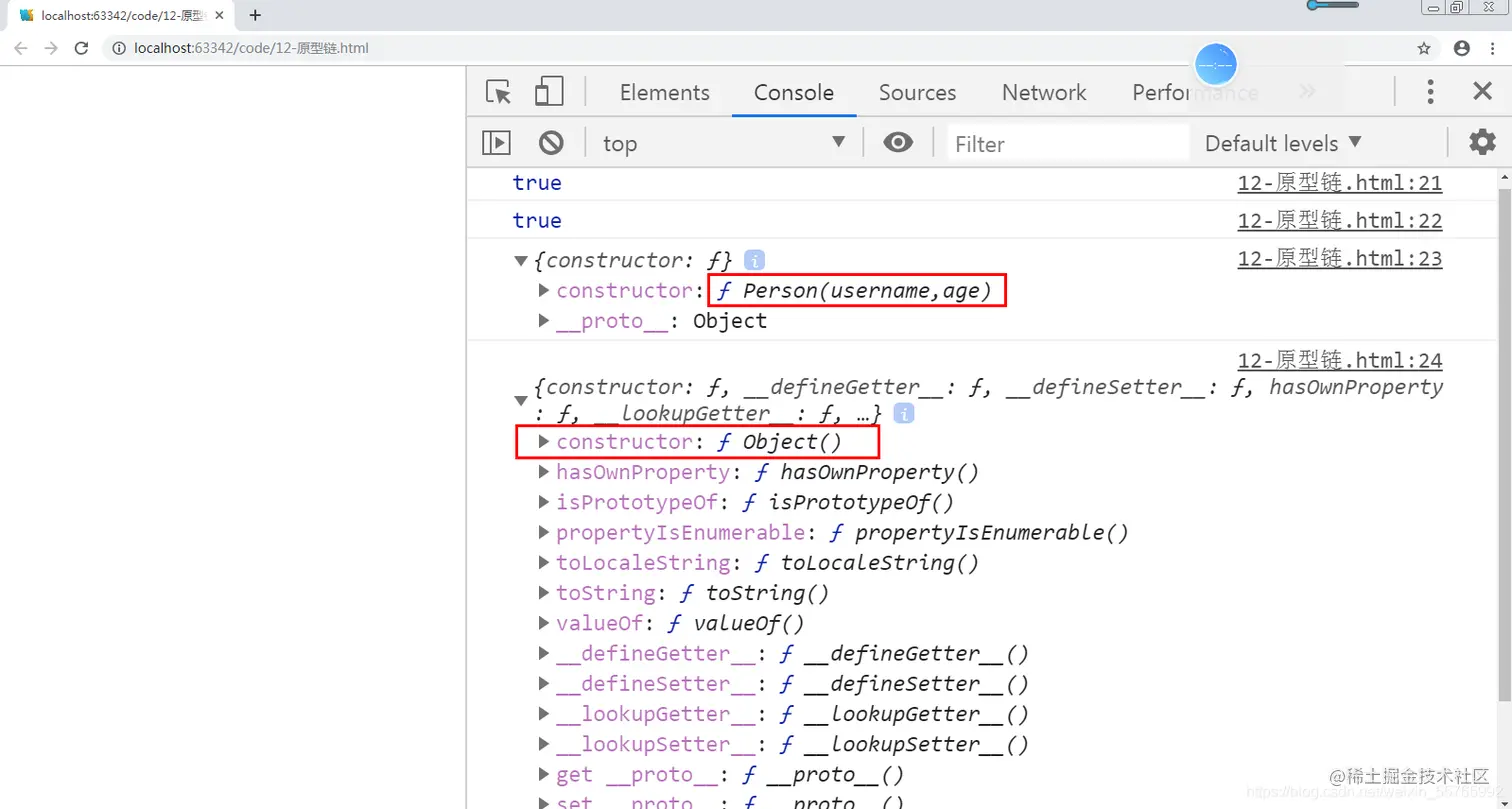Open source link 12-原型链.html:24
This screenshot has height=809, width=1512.
click(x=1340, y=361)
